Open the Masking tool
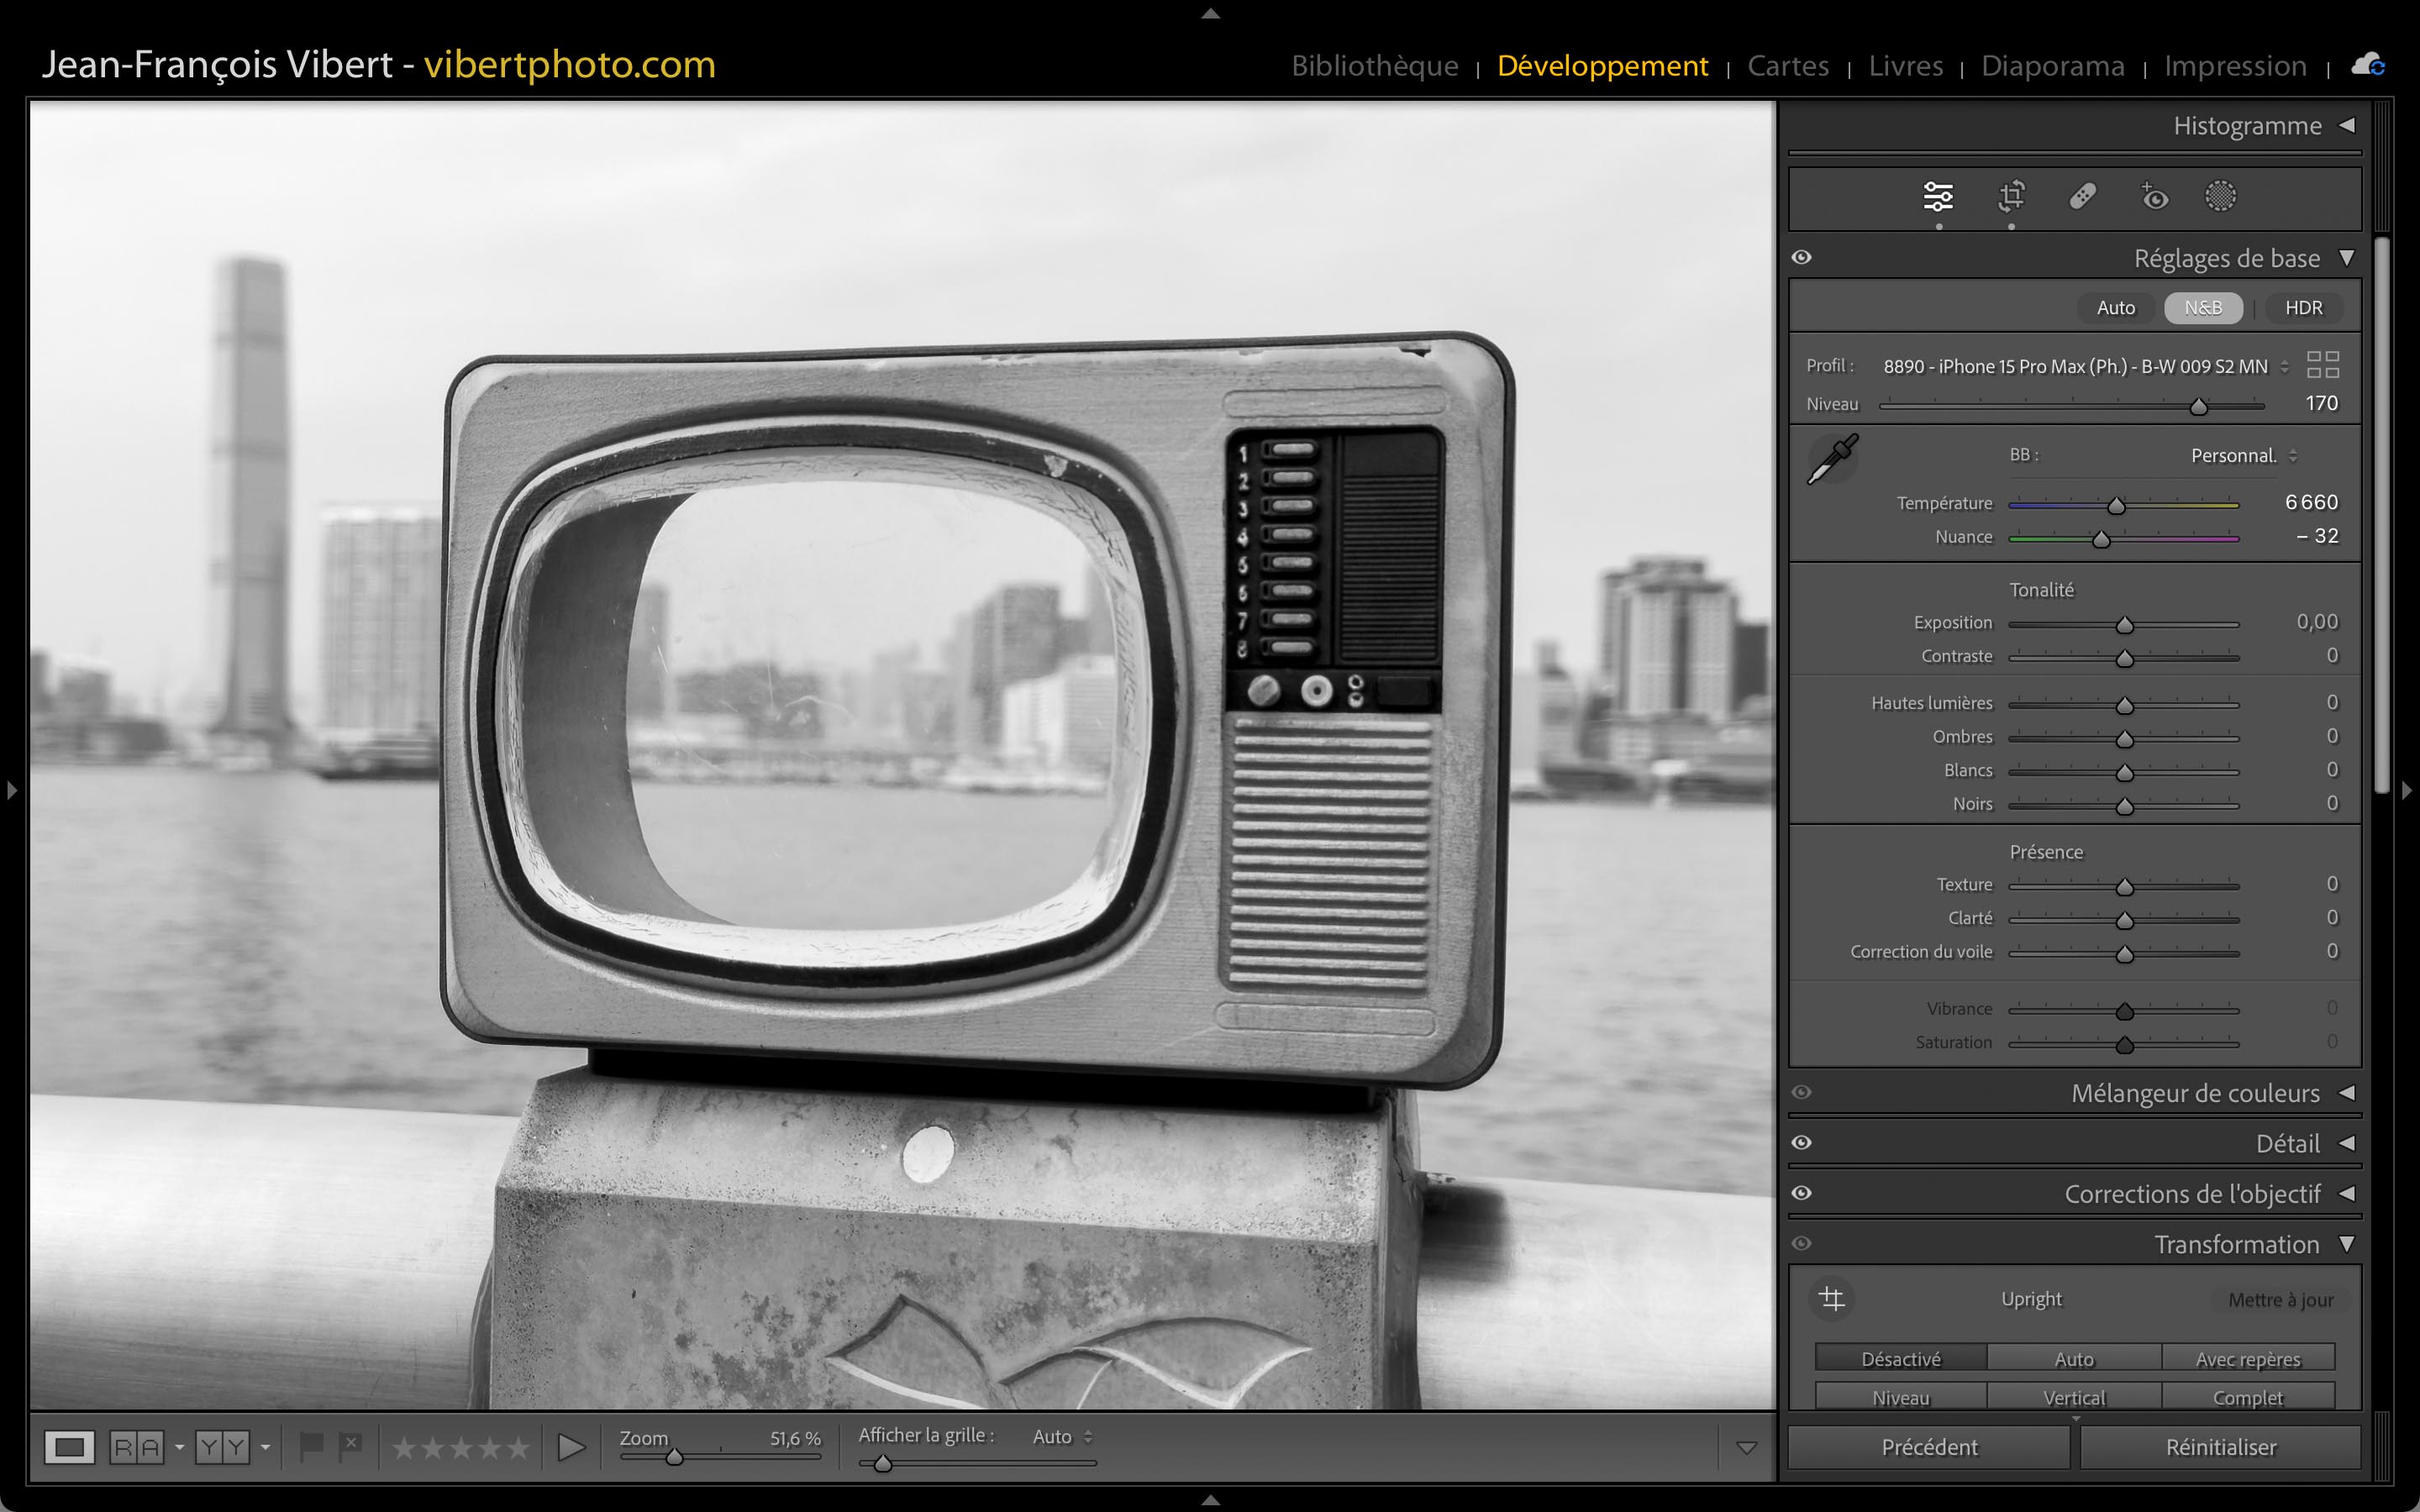This screenshot has width=2420, height=1512. 2220,196
